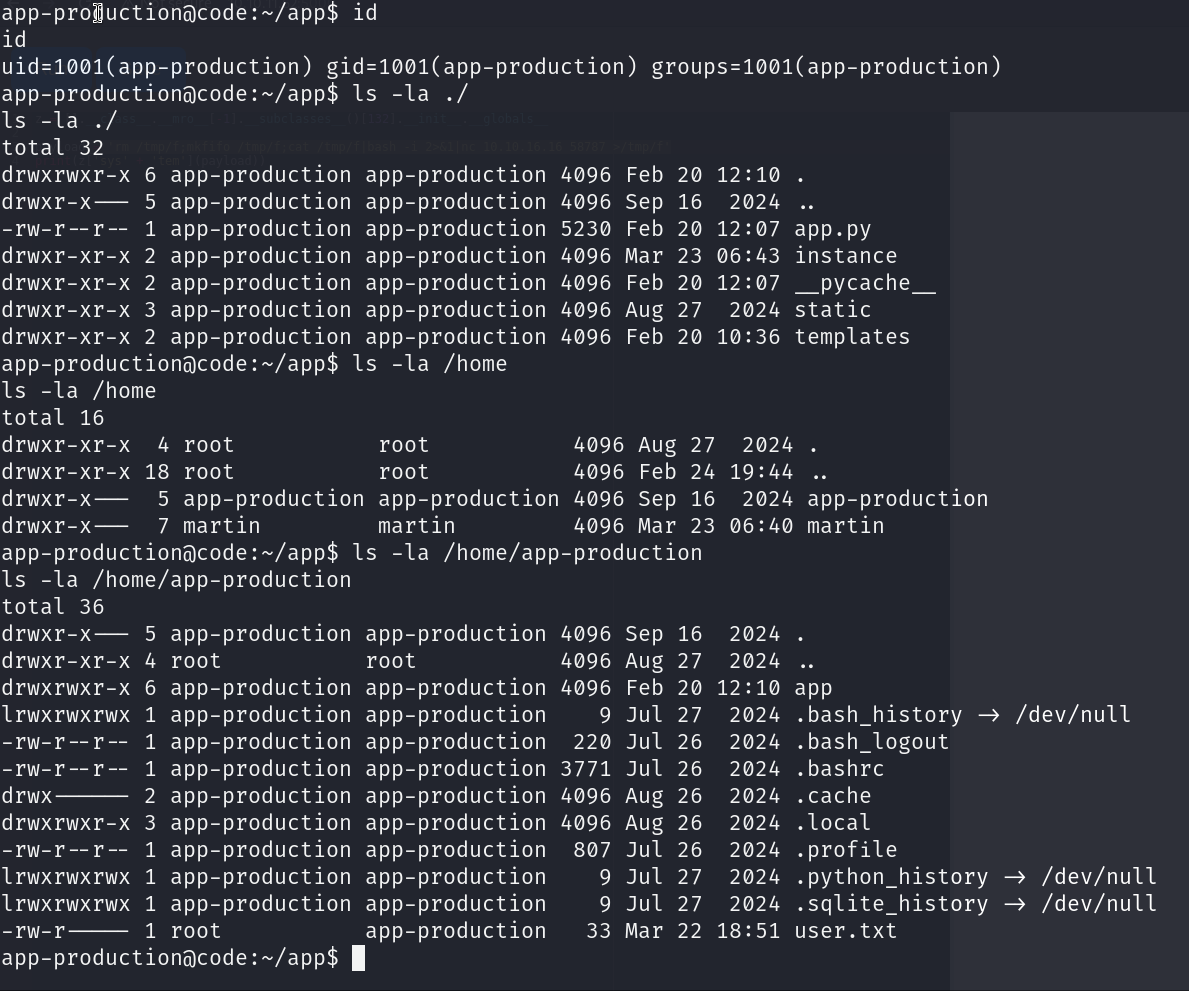
Task: Click the .bash_history symlink name
Action: [x=878, y=715]
